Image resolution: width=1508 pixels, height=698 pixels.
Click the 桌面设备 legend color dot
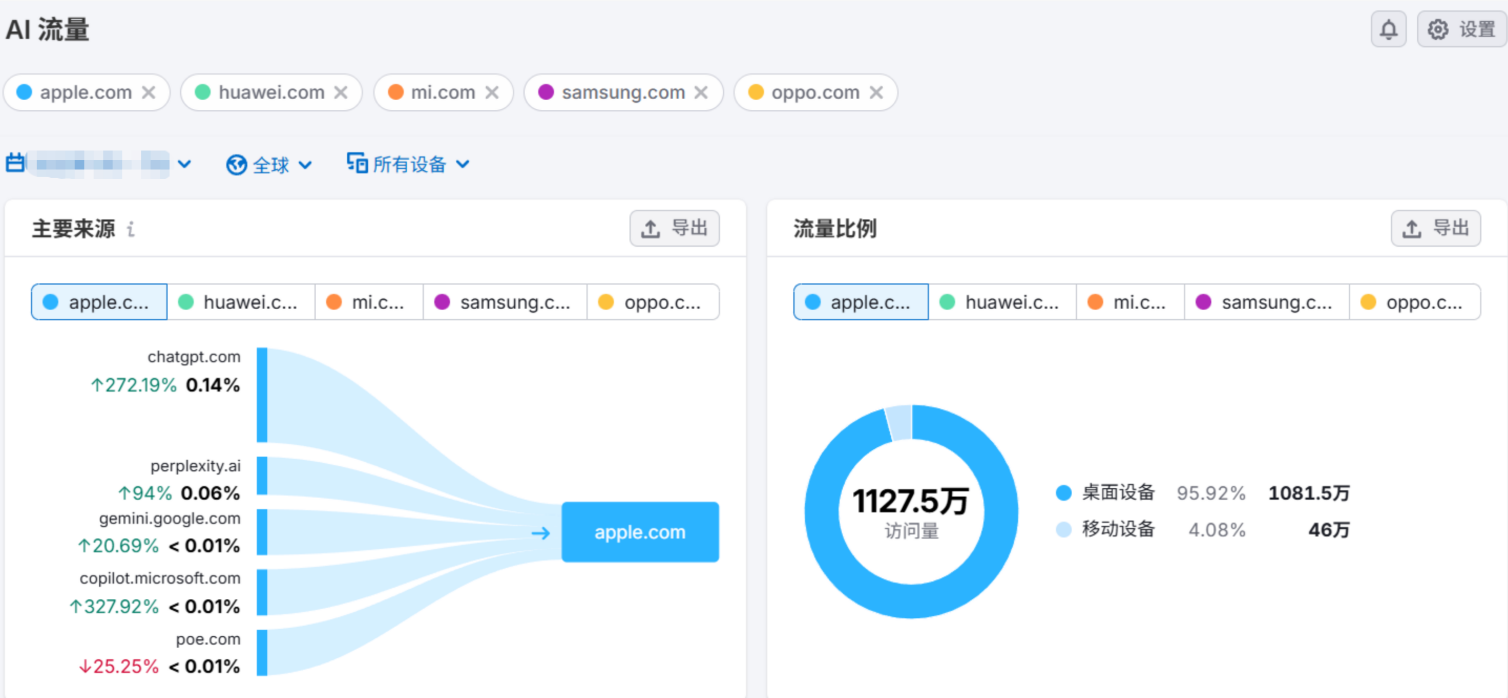[x=1064, y=493]
